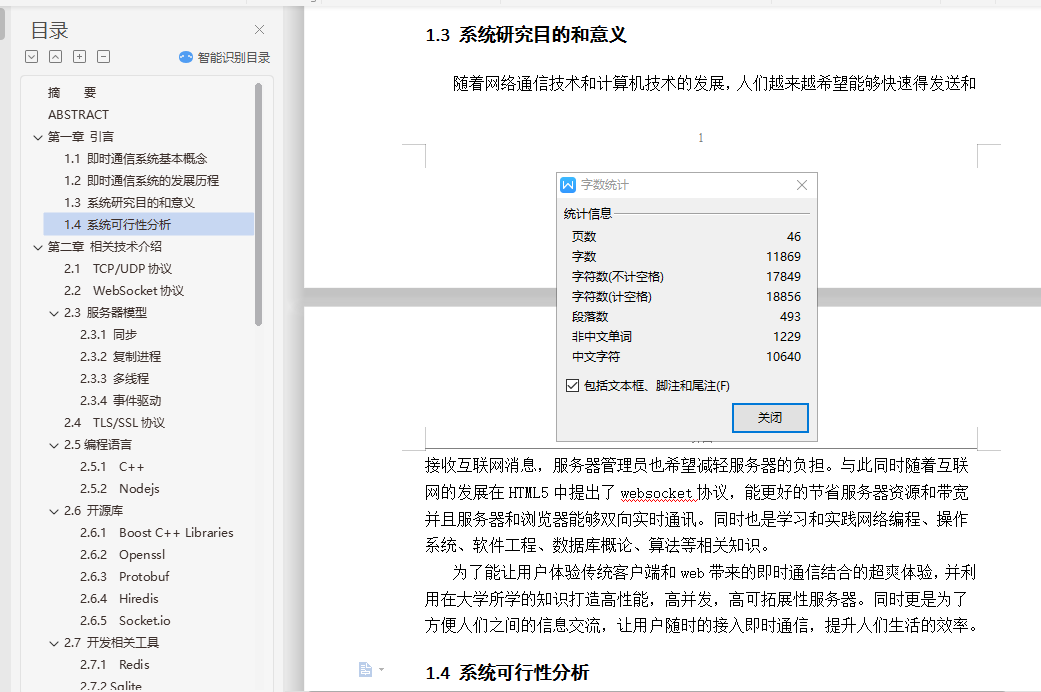Click the WPS icon in 字数统计 dialog title
This screenshot has width=1041, height=692.
pos(568,185)
